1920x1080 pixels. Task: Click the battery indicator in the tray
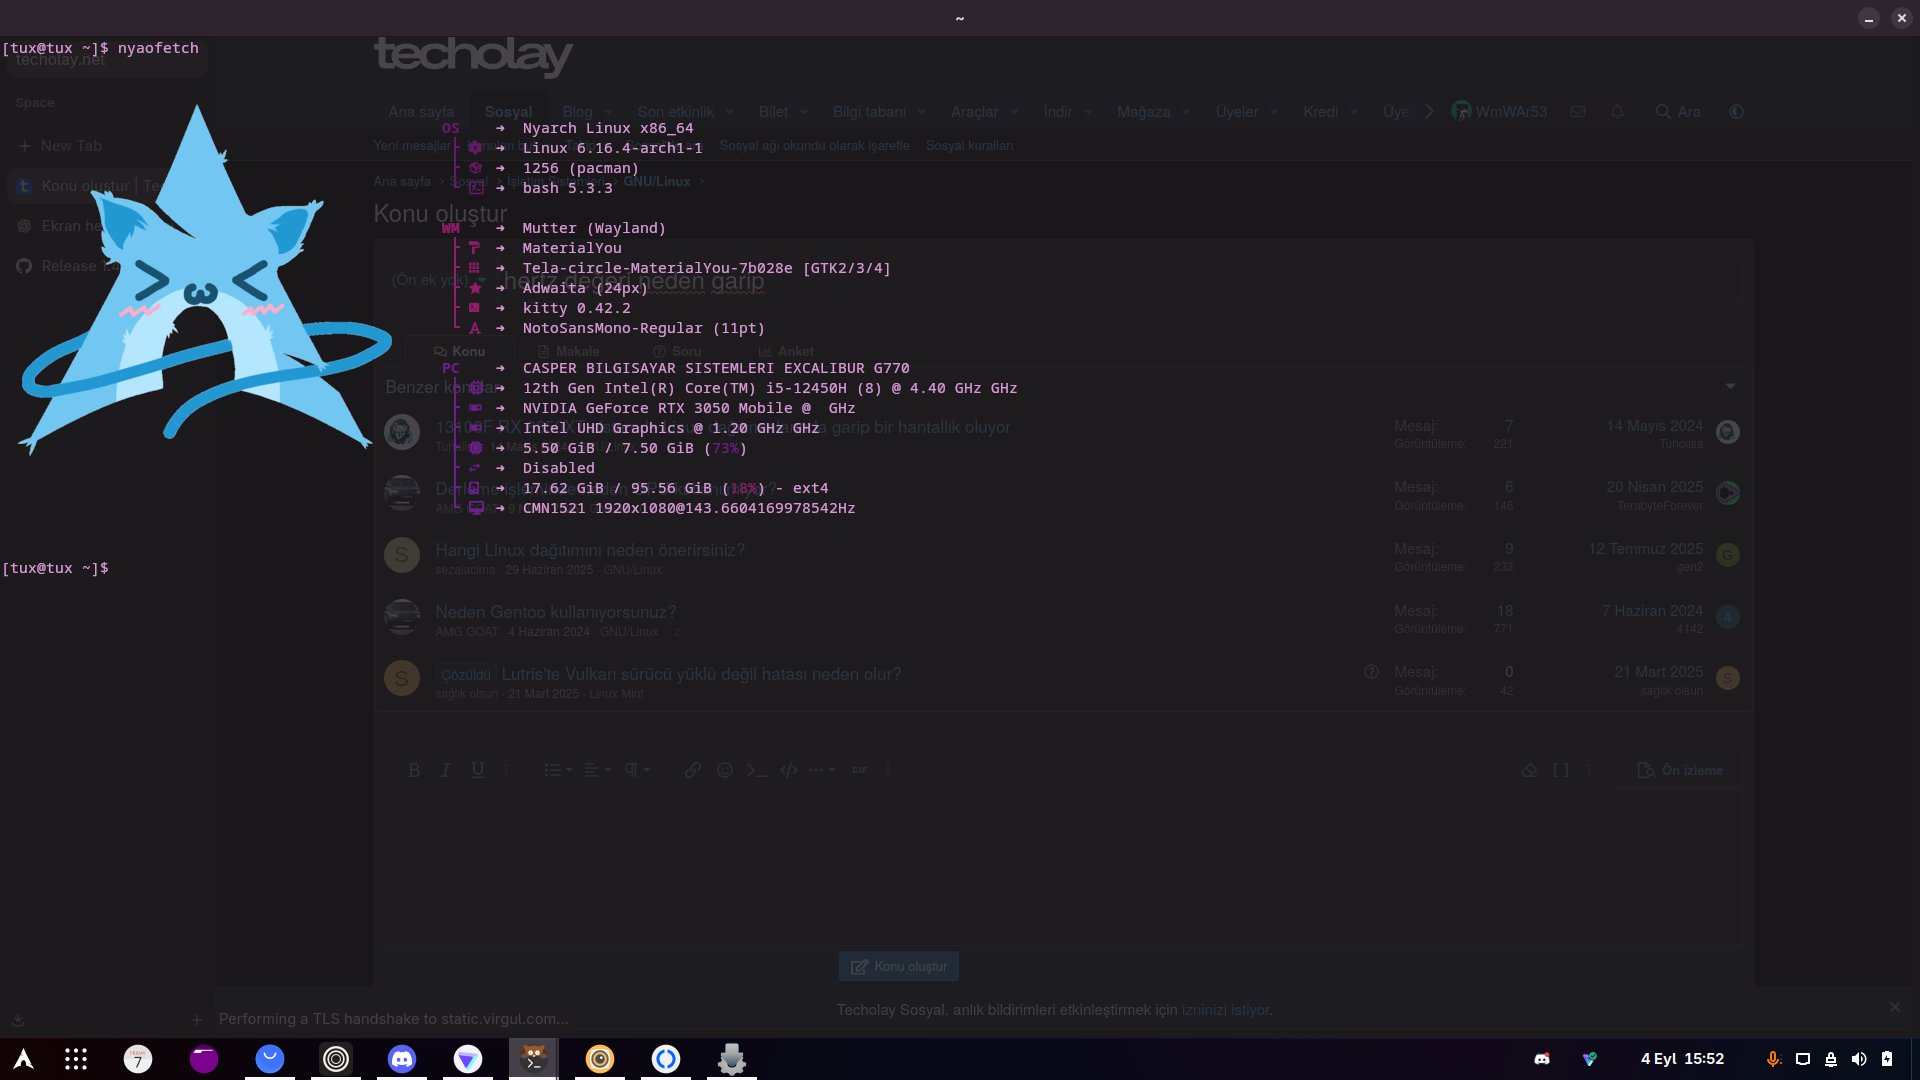pyautogui.click(x=1887, y=1059)
